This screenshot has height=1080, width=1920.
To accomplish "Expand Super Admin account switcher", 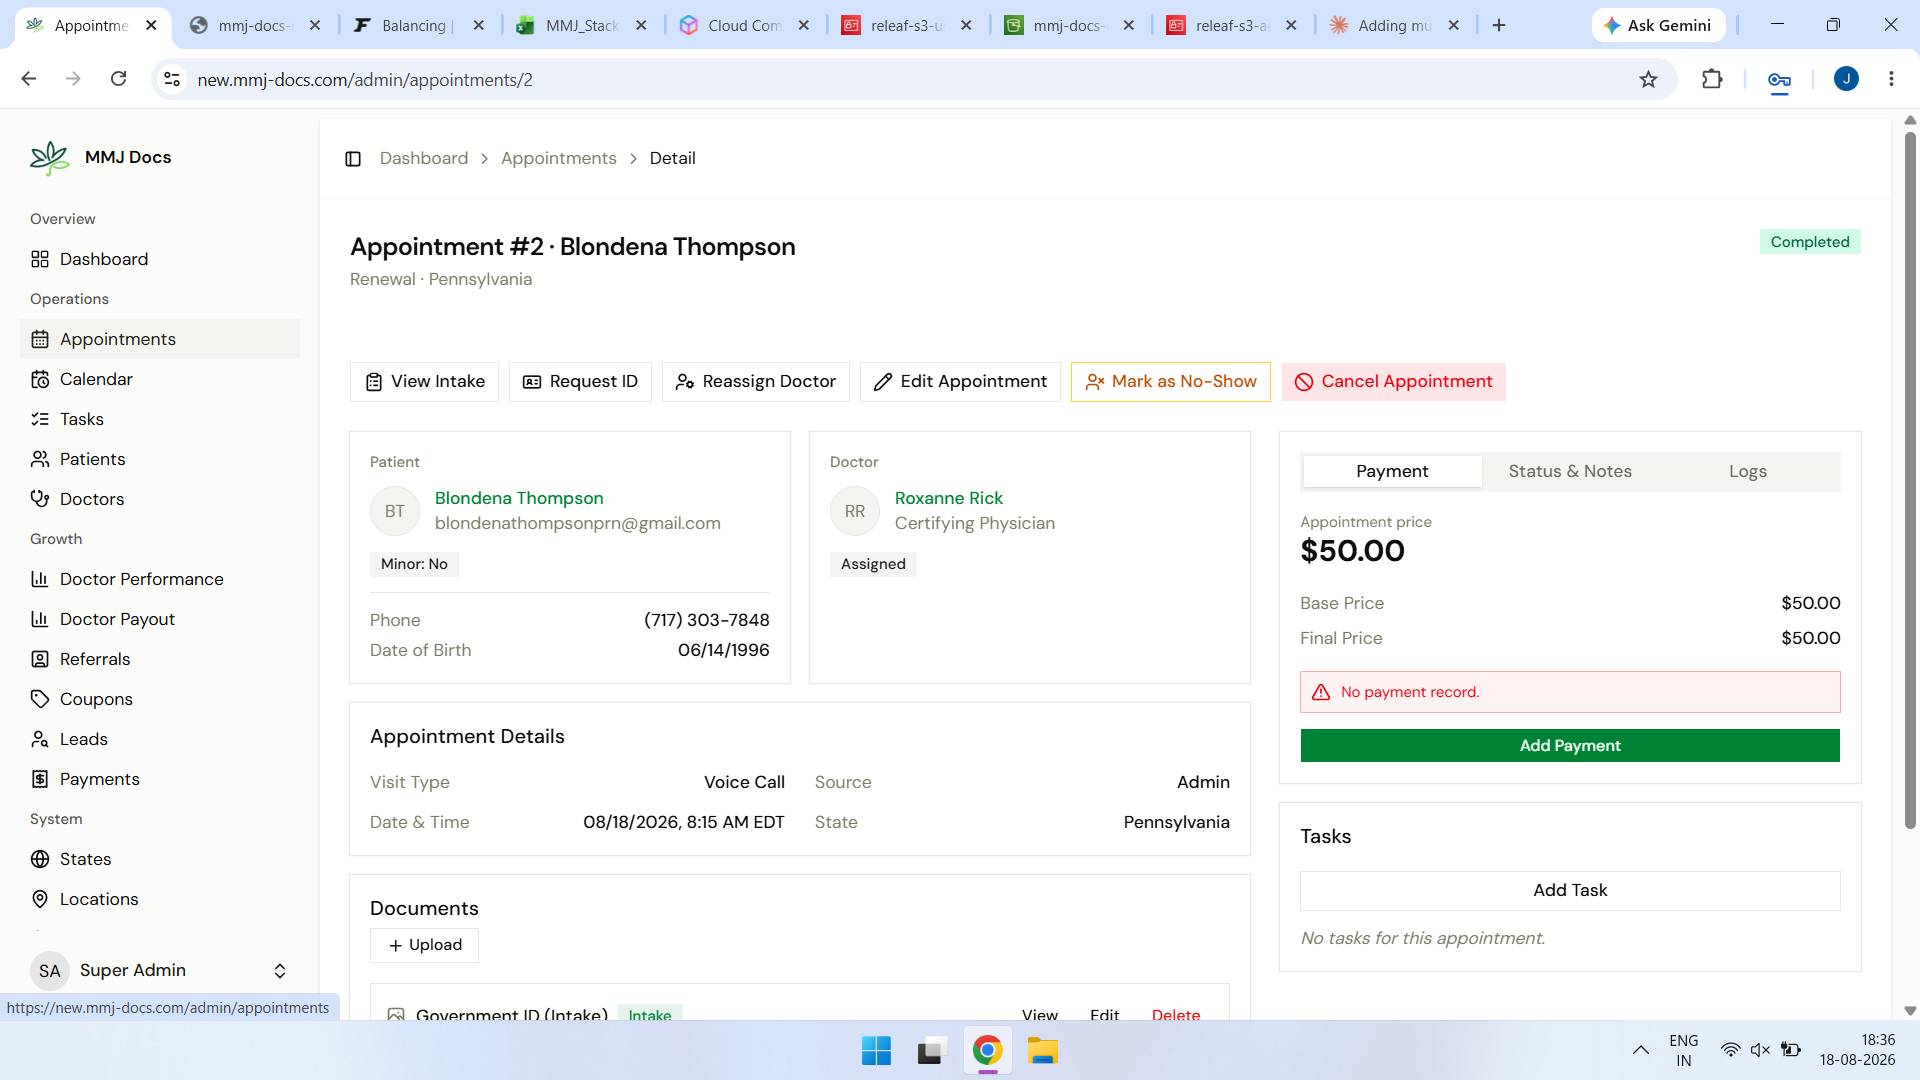I will (x=280, y=971).
